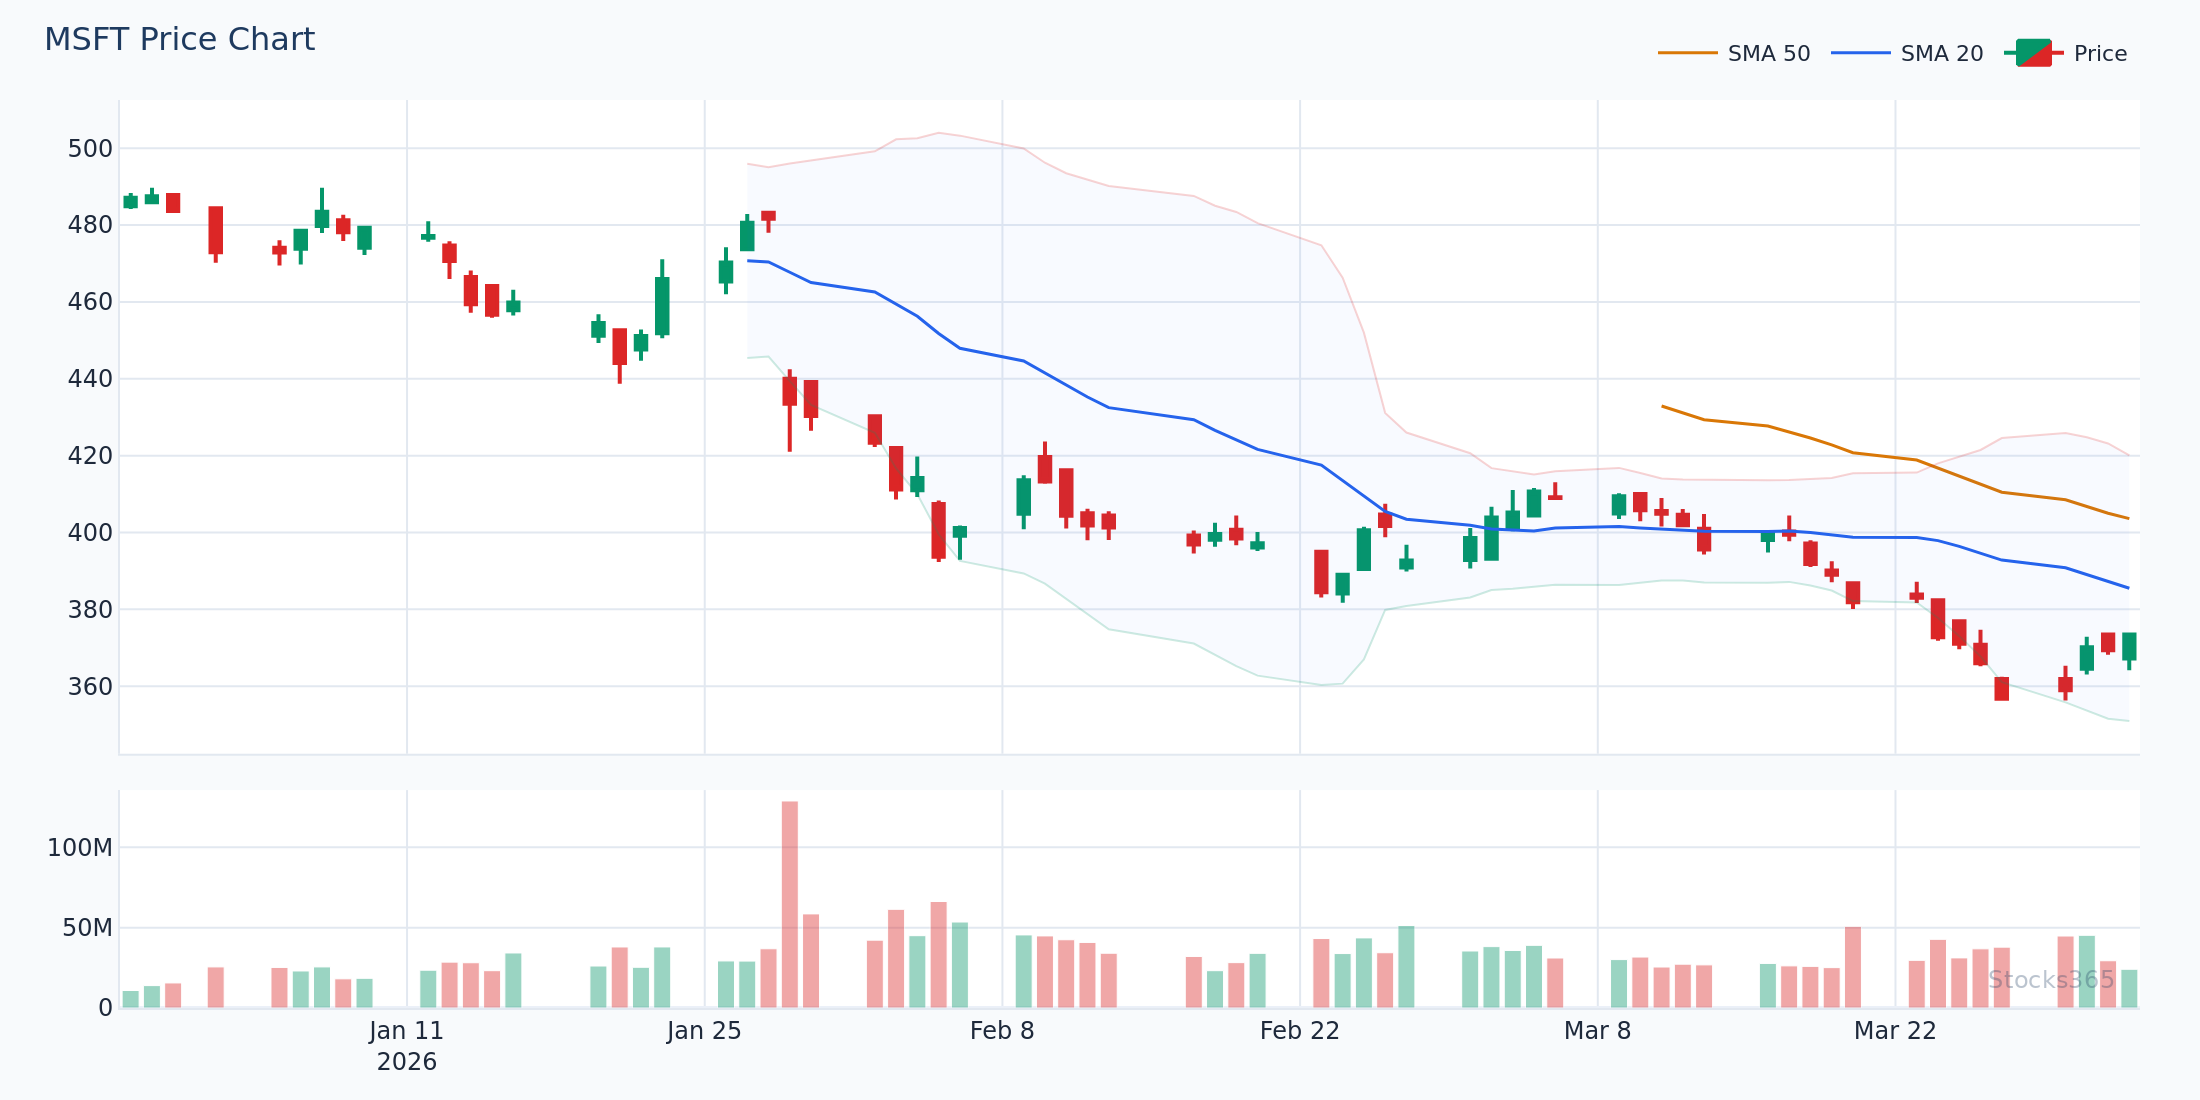Click the tallest red volume bar
Image resolution: width=2200 pixels, height=1100 pixels.
[790, 903]
